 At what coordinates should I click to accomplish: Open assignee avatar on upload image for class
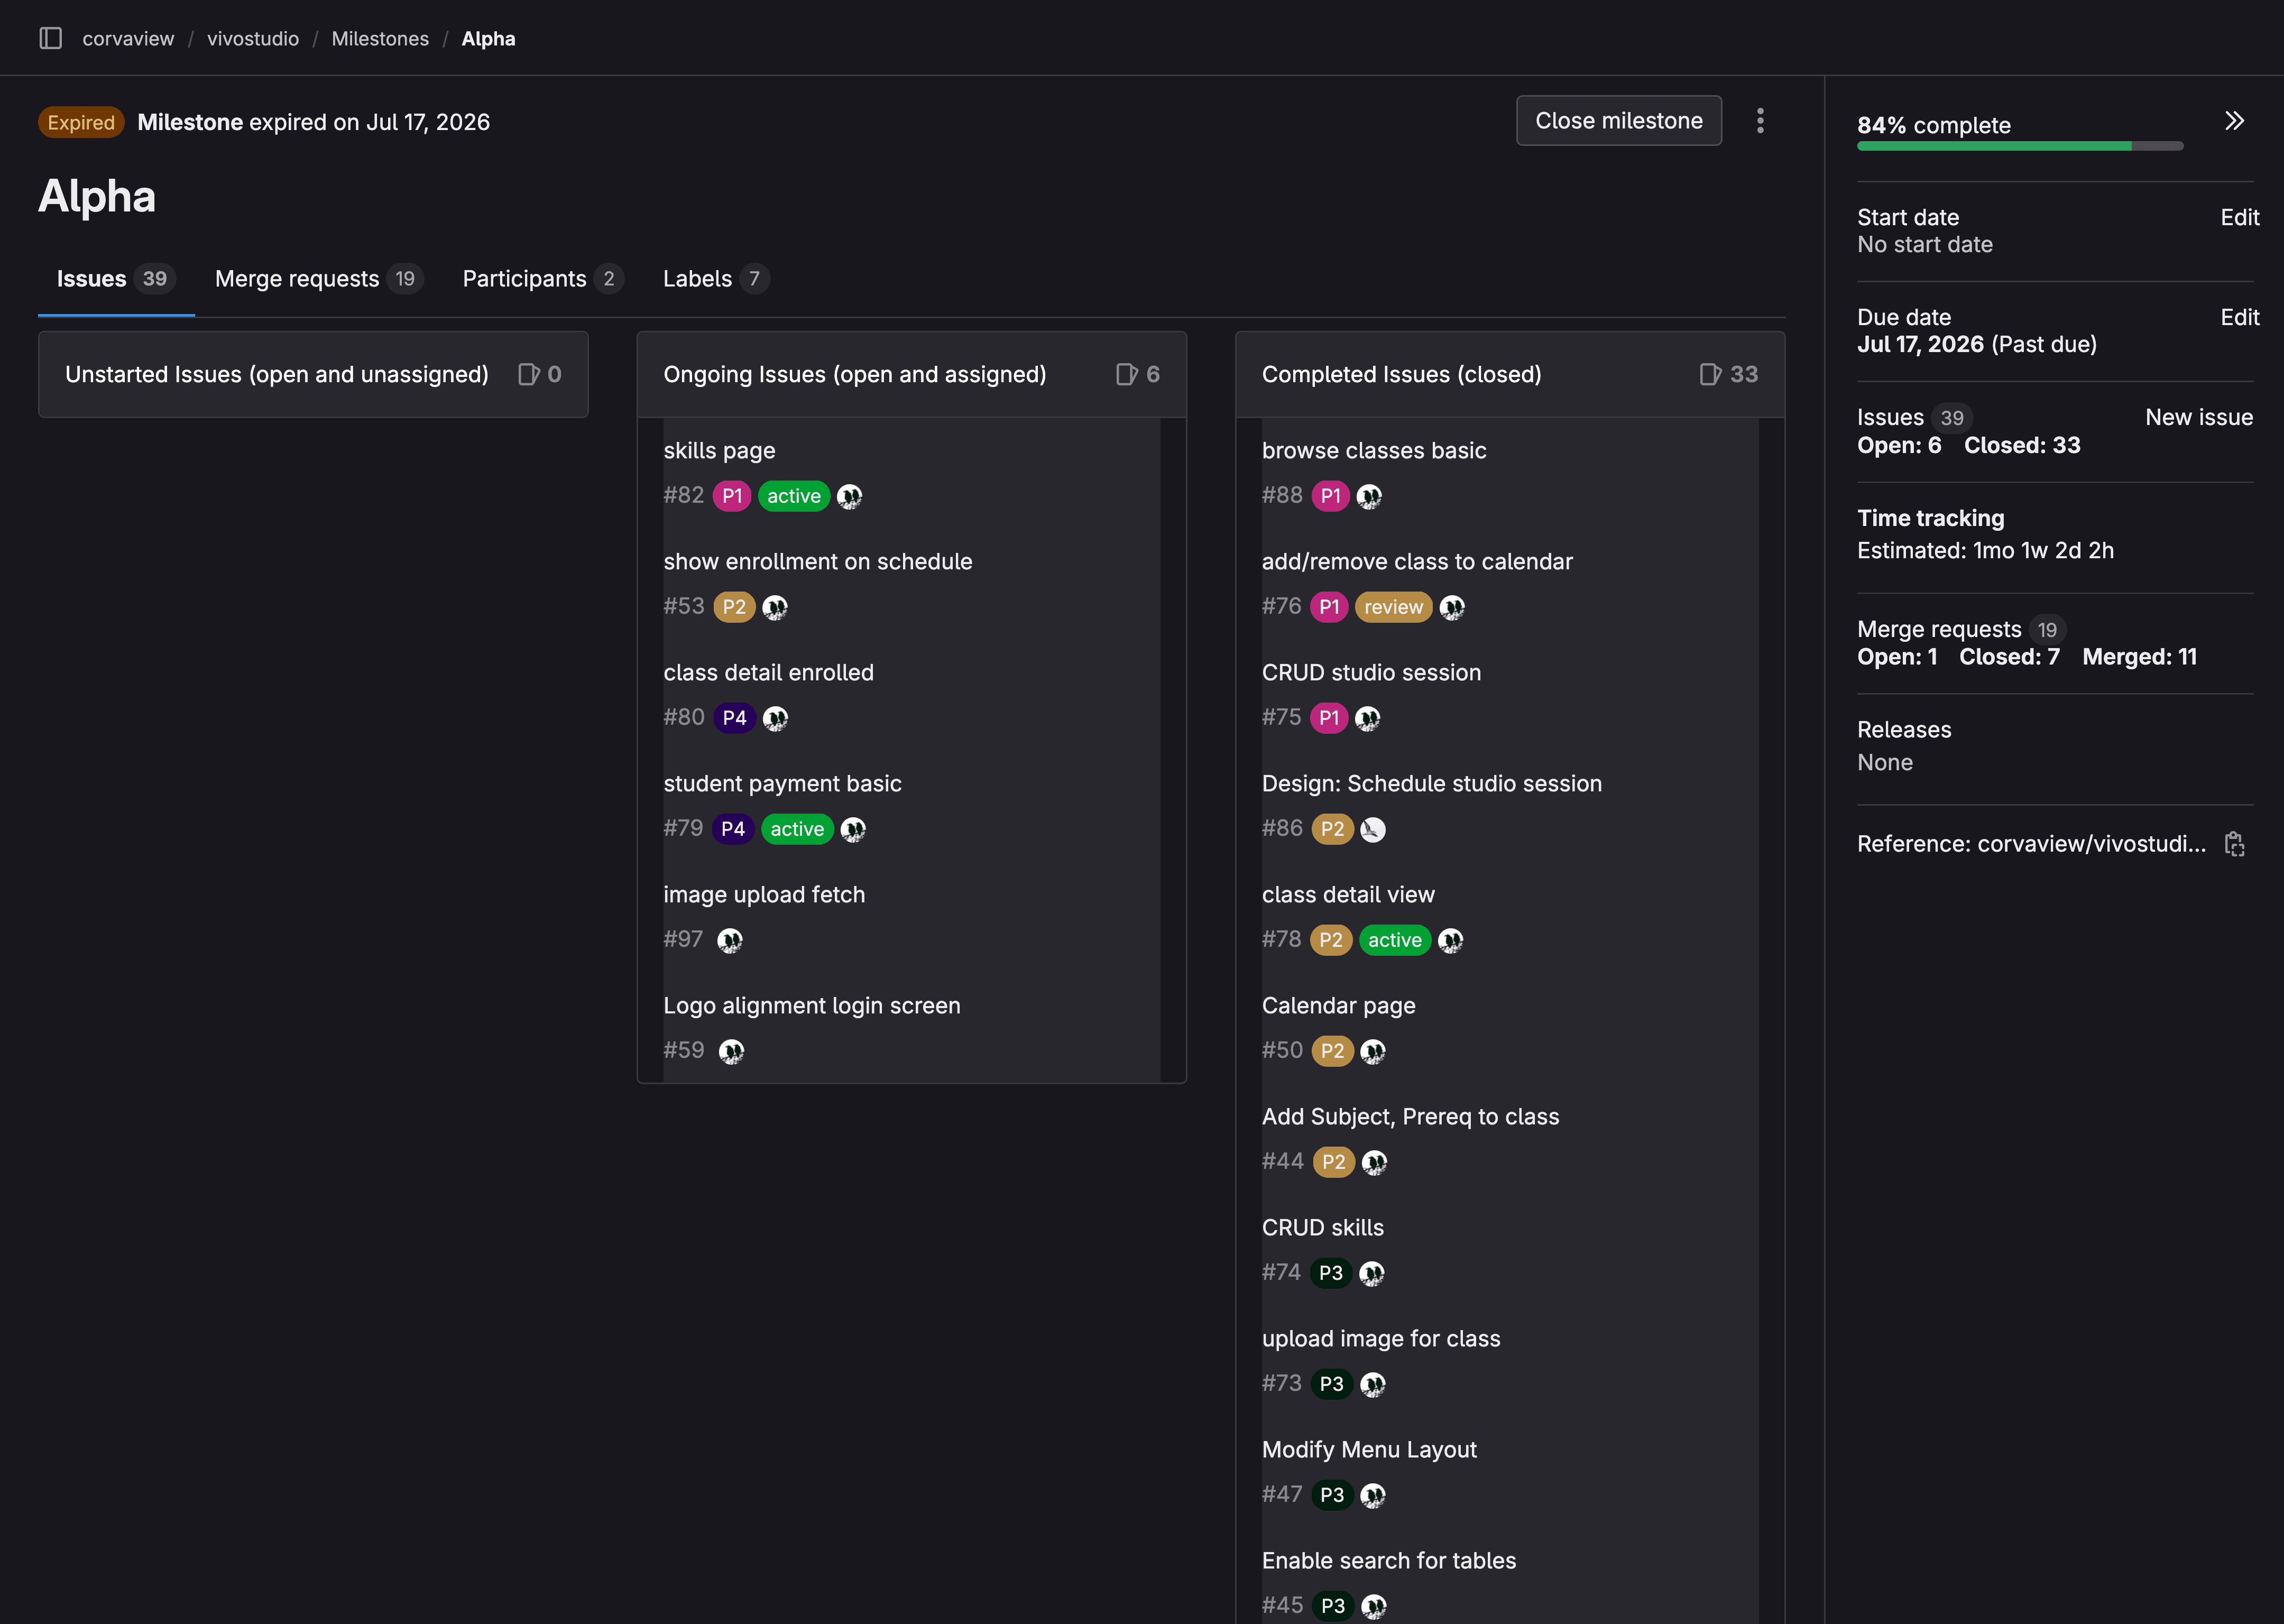pos(1372,1384)
